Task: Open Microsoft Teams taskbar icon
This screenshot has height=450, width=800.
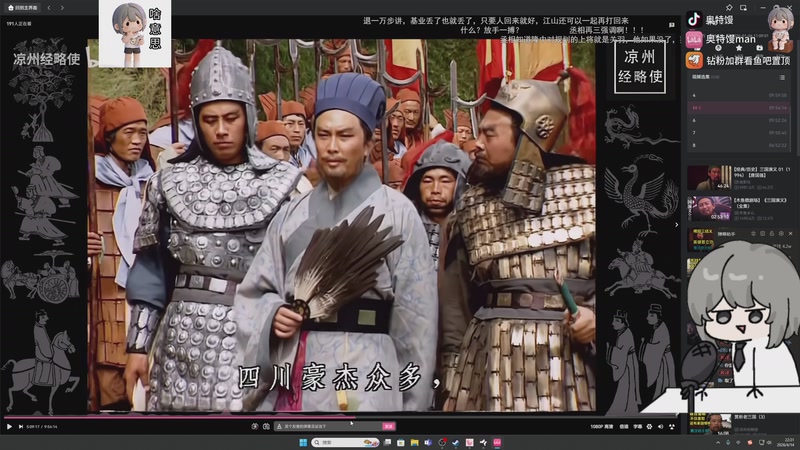Action: tap(428, 442)
